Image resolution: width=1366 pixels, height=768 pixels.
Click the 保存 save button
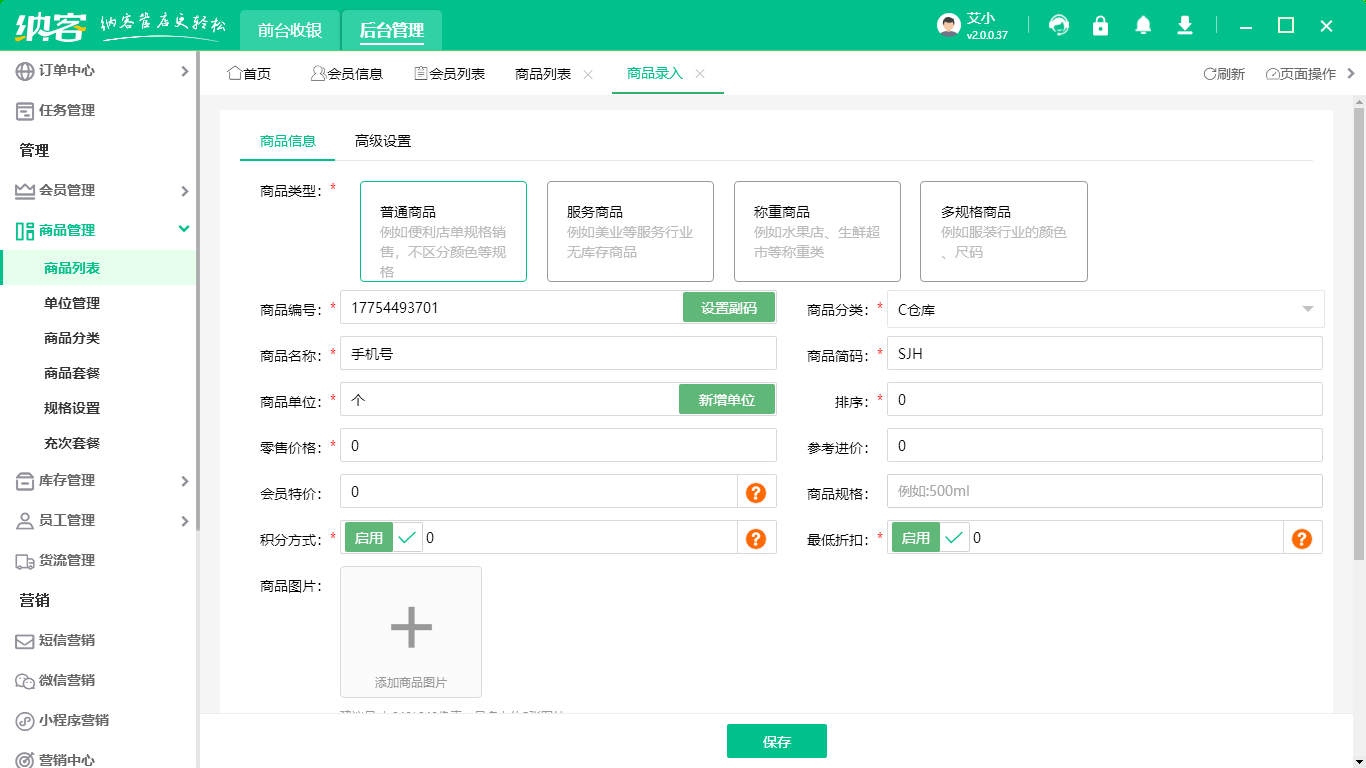click(x=777, y=741)
